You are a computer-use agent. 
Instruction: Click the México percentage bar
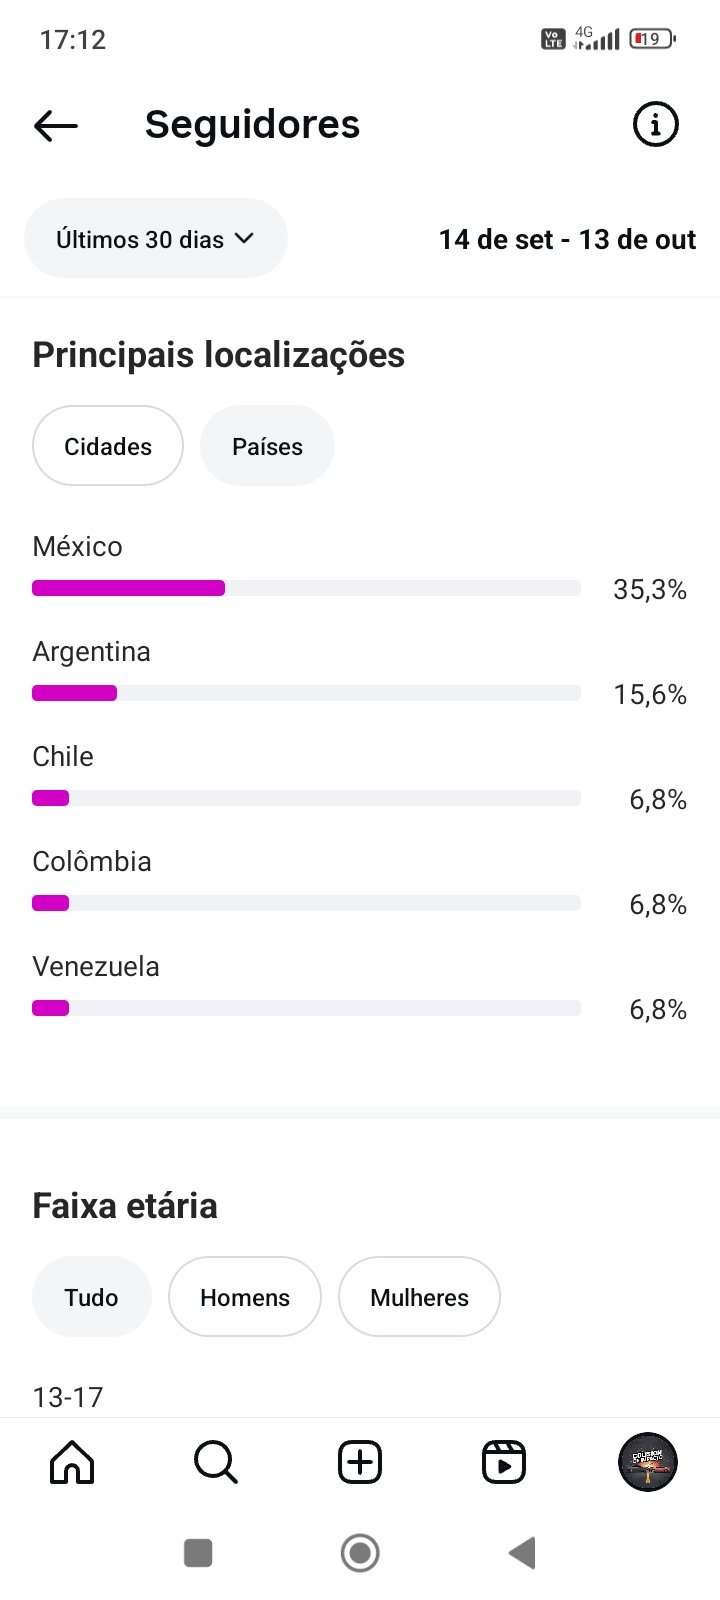[x=306, y=588]
